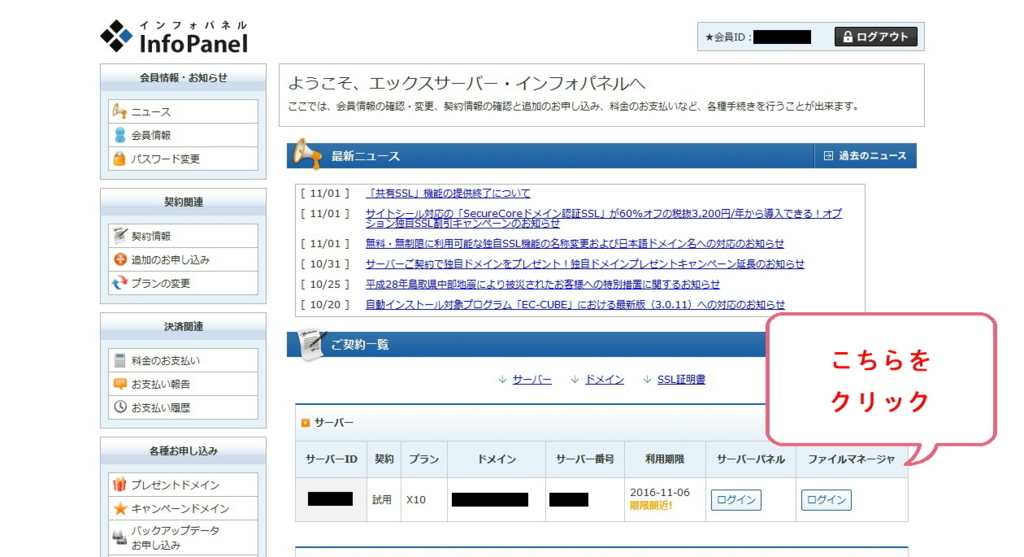Viewport: 1024px width, 557px height.
Task: Click ログイン under サーバーパネル
Action: tap(736, 500)
